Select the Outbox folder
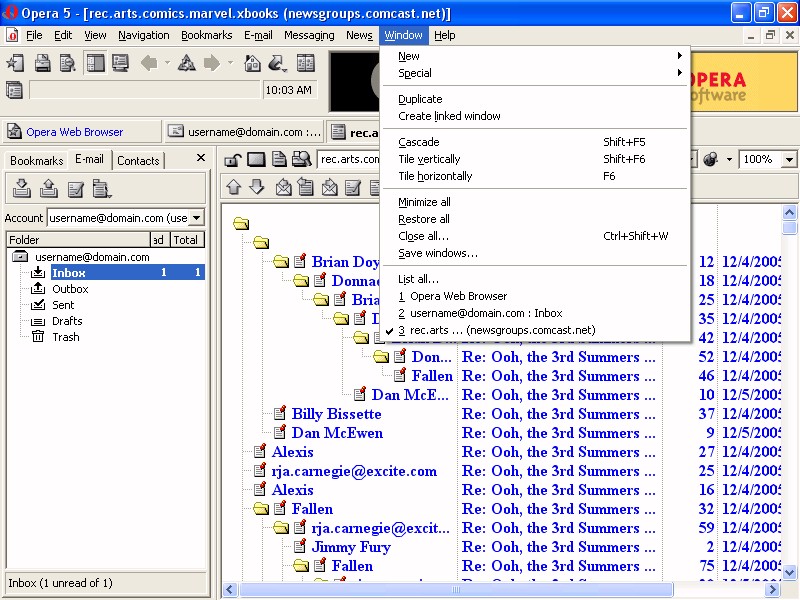 click(x=70, y=289)
